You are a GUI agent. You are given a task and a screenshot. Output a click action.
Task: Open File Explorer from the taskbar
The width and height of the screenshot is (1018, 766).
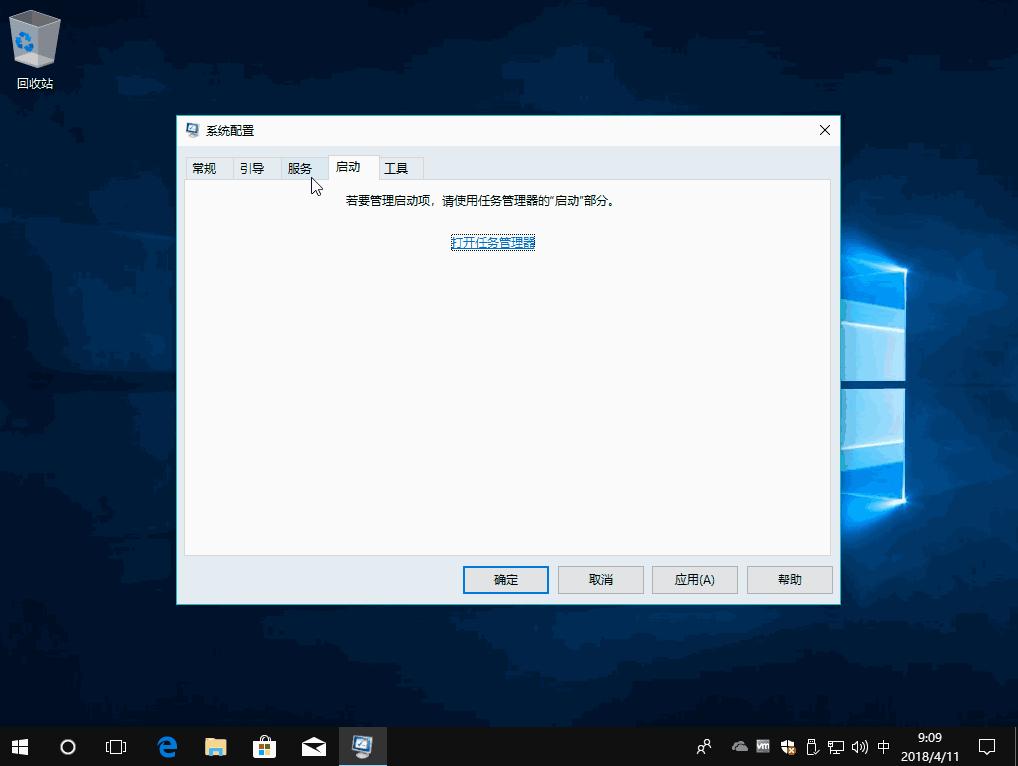215,746
